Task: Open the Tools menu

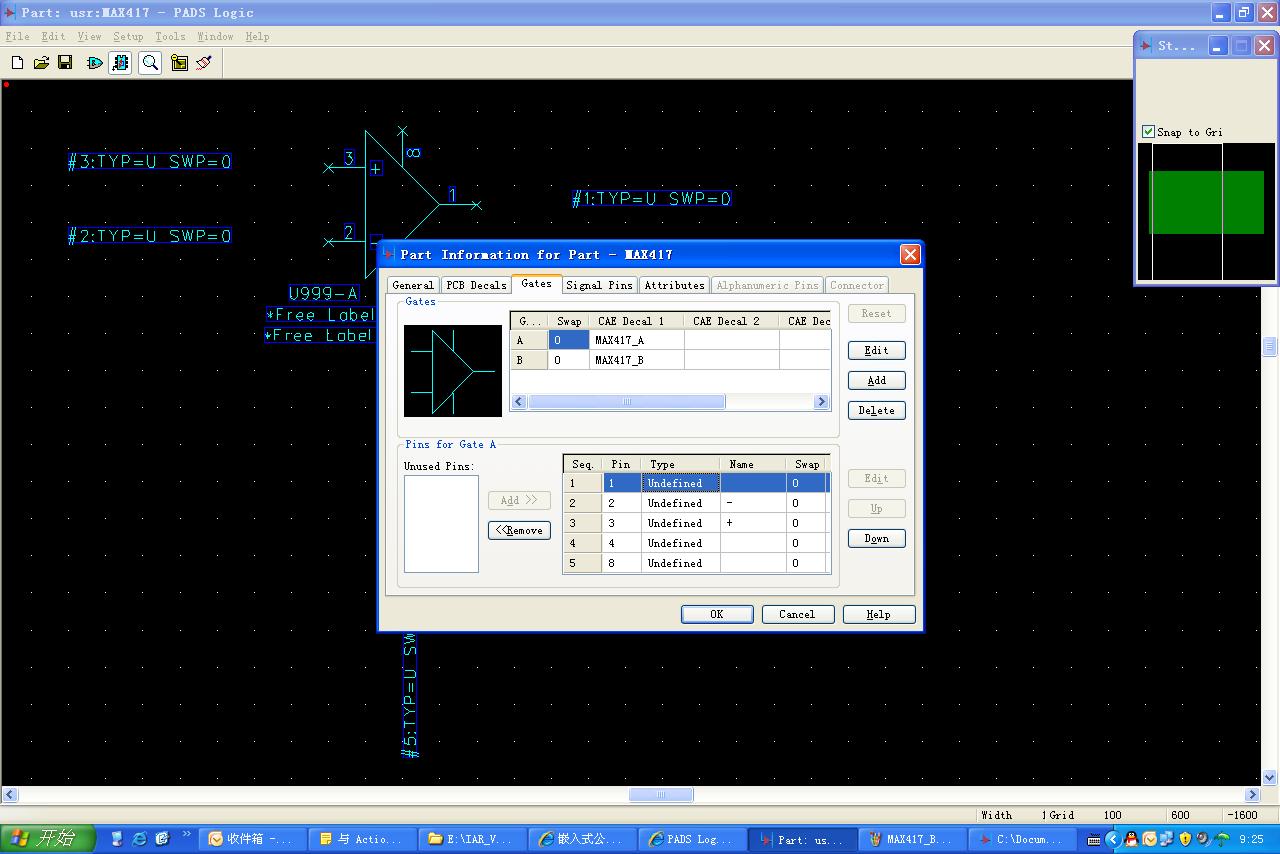Action: tap(170, 36)
